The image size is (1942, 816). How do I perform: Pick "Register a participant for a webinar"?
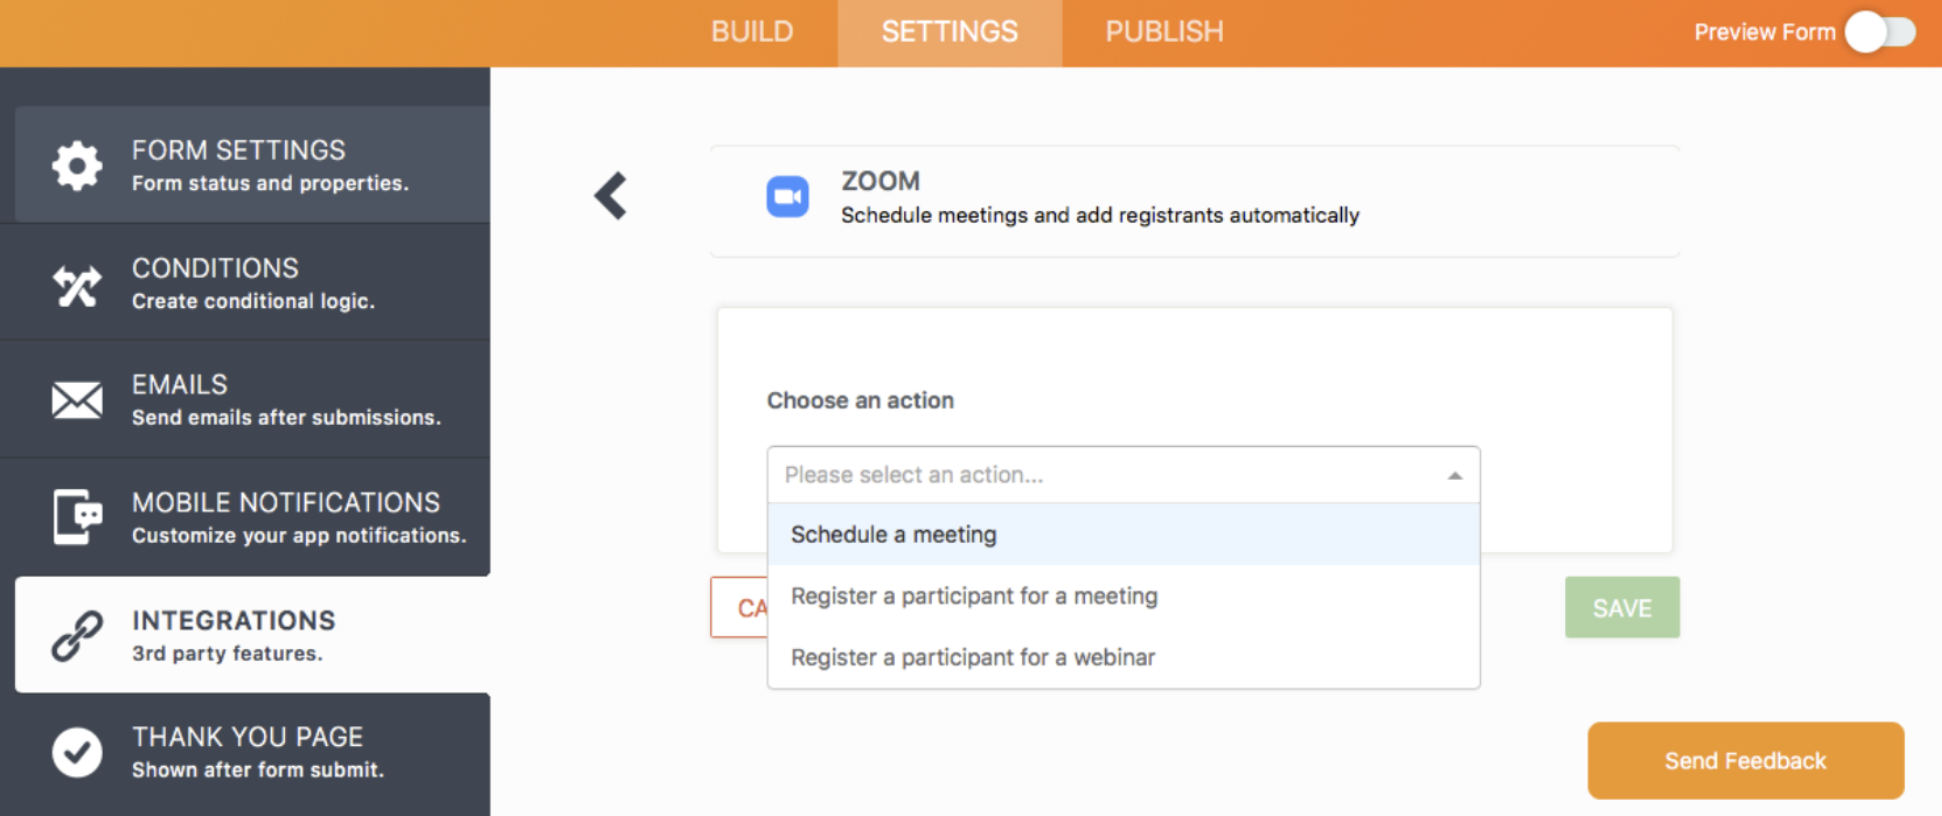point(972,658)
